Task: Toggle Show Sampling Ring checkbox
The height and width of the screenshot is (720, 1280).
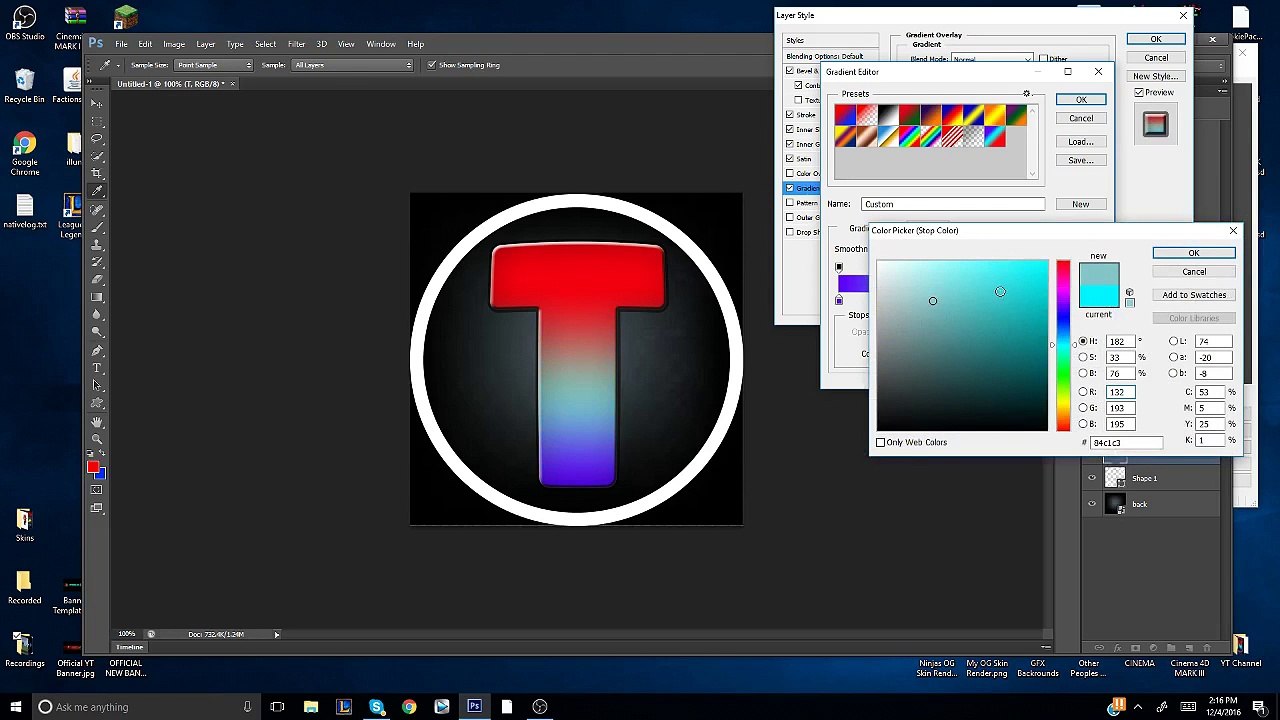Action: tap(431, 65)
